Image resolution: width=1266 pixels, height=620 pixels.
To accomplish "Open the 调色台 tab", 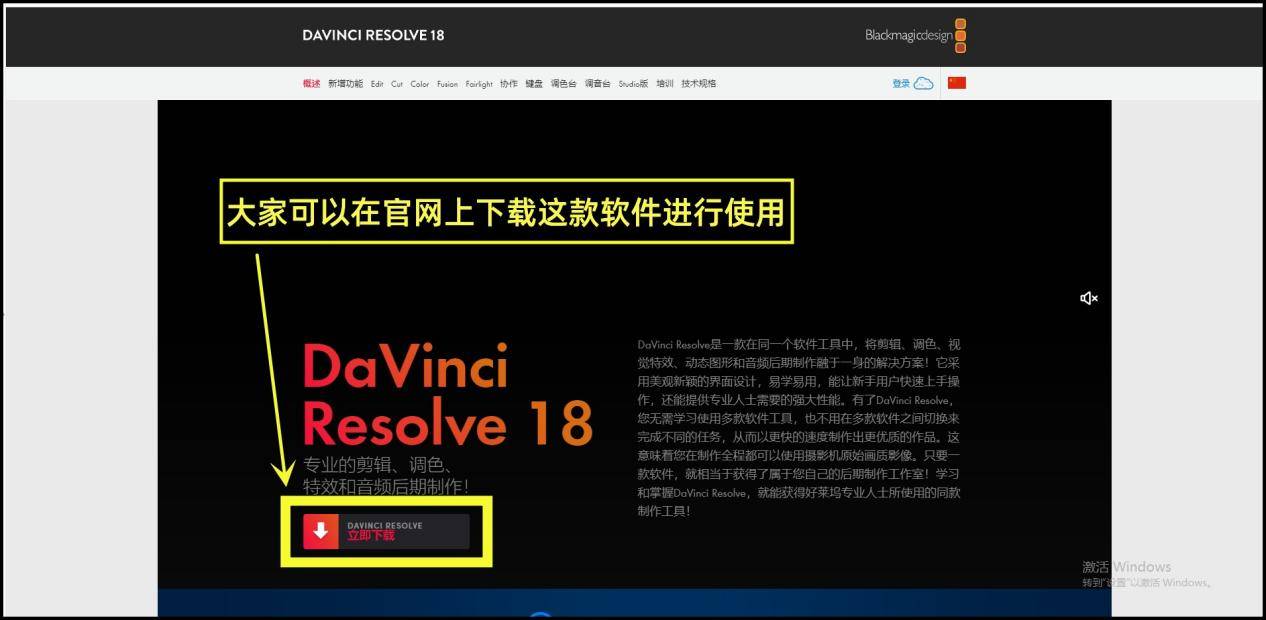I will 564,84.
